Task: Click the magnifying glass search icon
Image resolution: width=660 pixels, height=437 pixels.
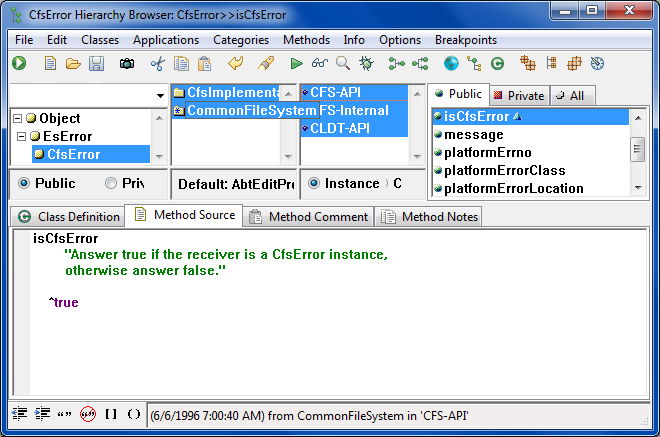Action: click(343, 64)
